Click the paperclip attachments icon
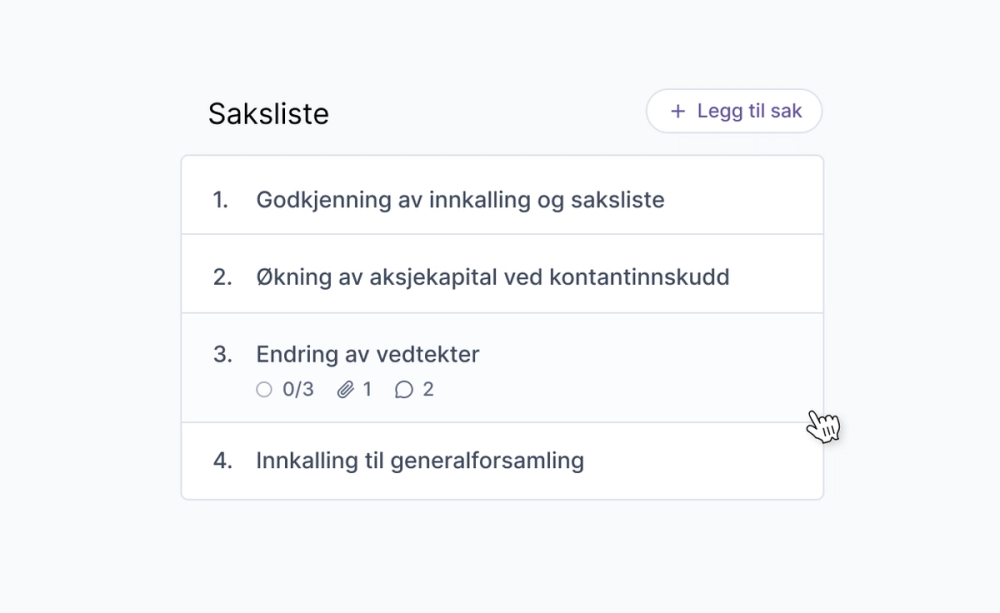 point(346,389)
